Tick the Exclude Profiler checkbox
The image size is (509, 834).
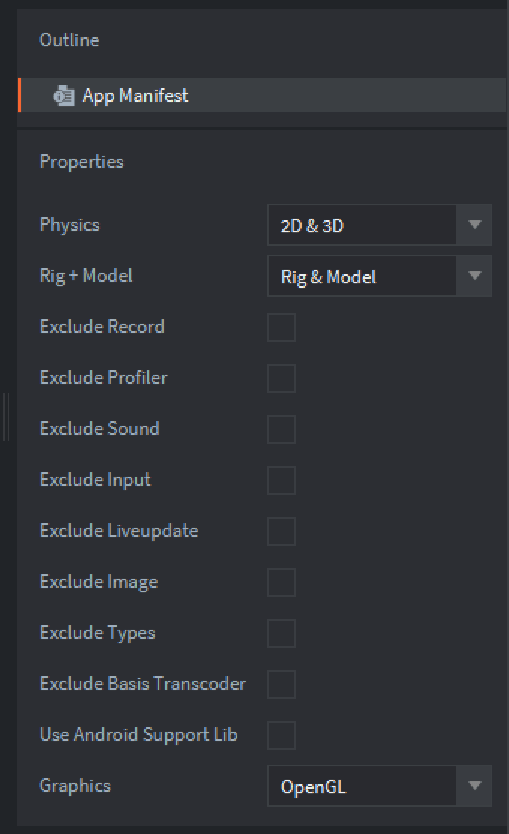click(281, 378)
